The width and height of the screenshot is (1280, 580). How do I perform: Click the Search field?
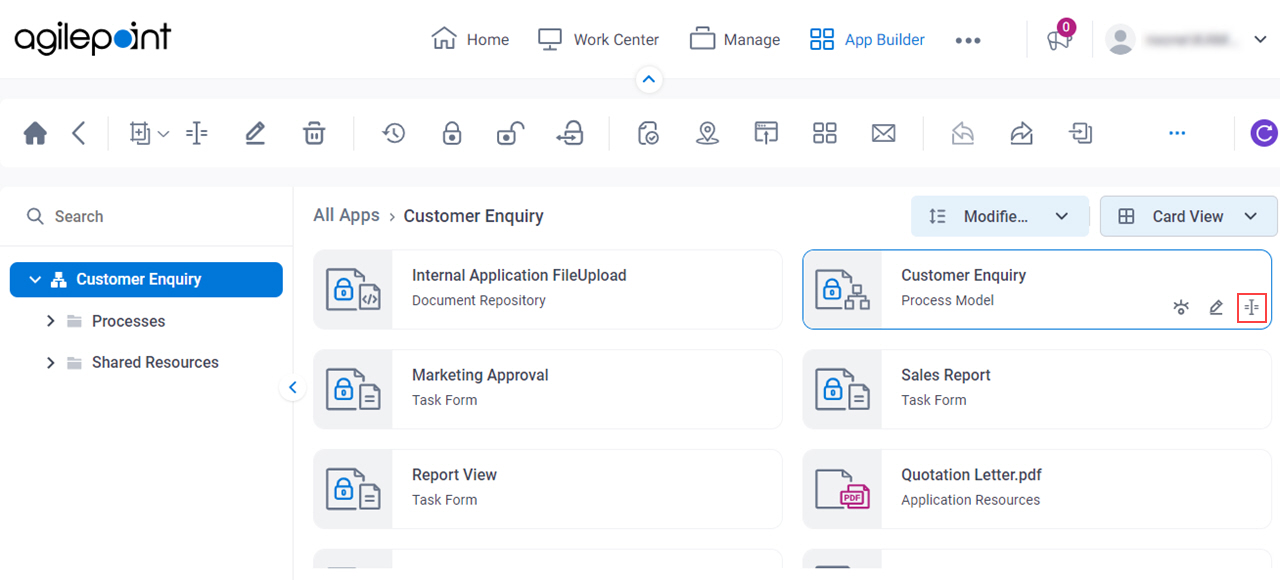pyautogui.click(x=146, y=216)
